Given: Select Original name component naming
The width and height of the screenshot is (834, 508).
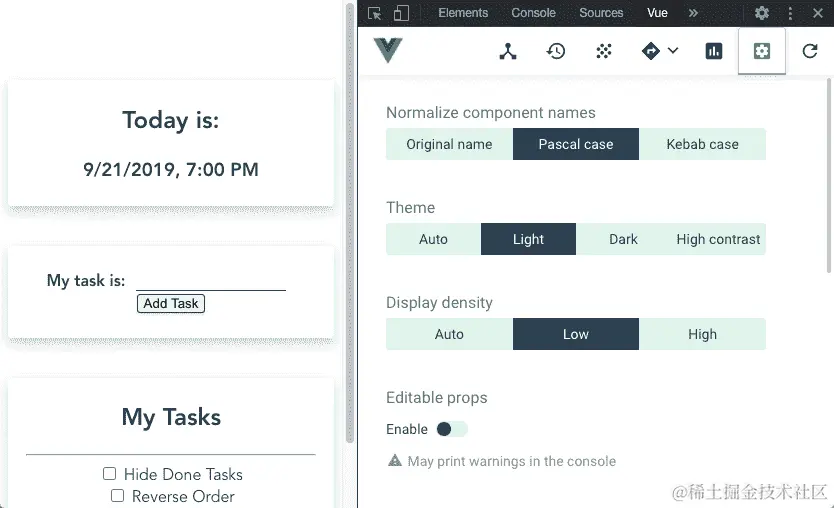Looking at the screenshot, I should pos(449,144).
